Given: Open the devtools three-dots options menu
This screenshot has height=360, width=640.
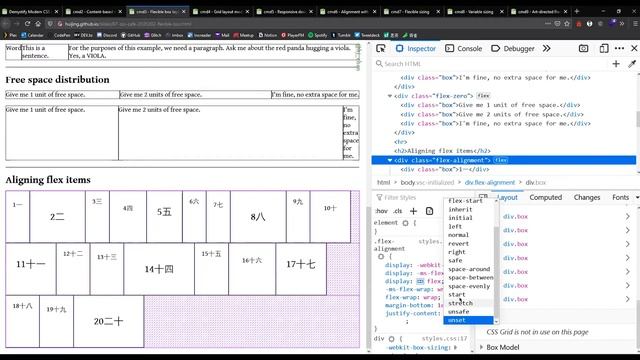Looking at the screenshot, I should click(619, 49).
